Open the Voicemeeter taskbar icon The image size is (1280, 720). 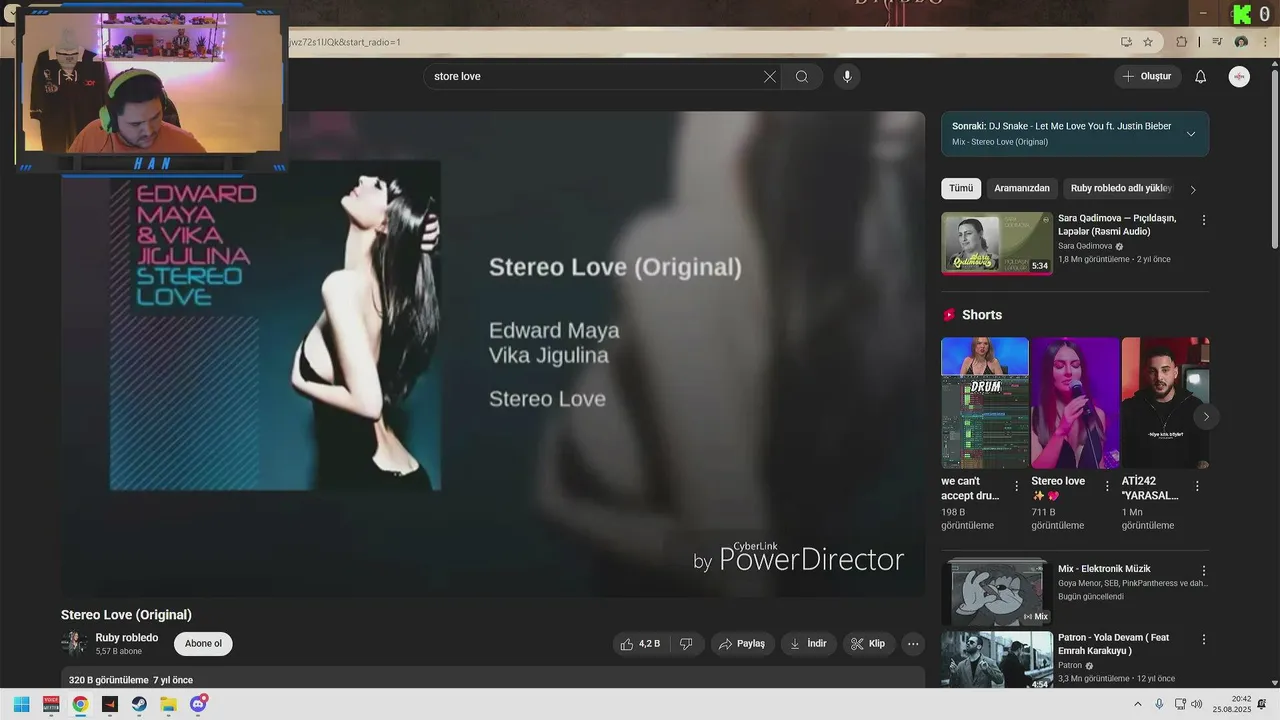click(x=51, y=704)
